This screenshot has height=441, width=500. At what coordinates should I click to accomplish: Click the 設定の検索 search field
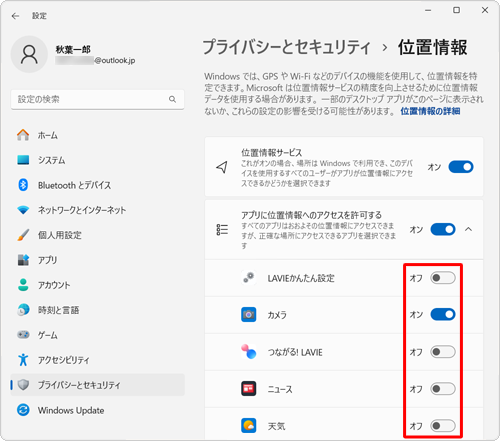click(97, 99)
